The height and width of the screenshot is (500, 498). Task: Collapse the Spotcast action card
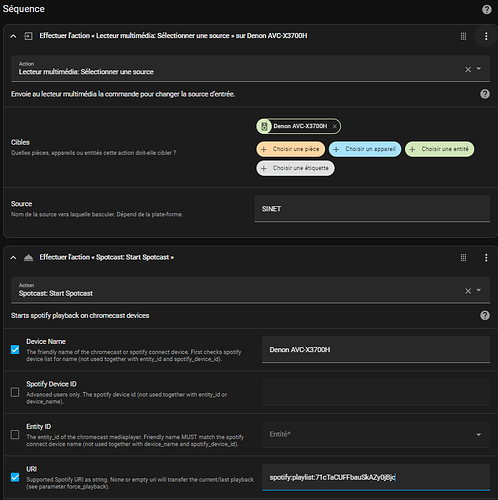(x=13, y=257)
